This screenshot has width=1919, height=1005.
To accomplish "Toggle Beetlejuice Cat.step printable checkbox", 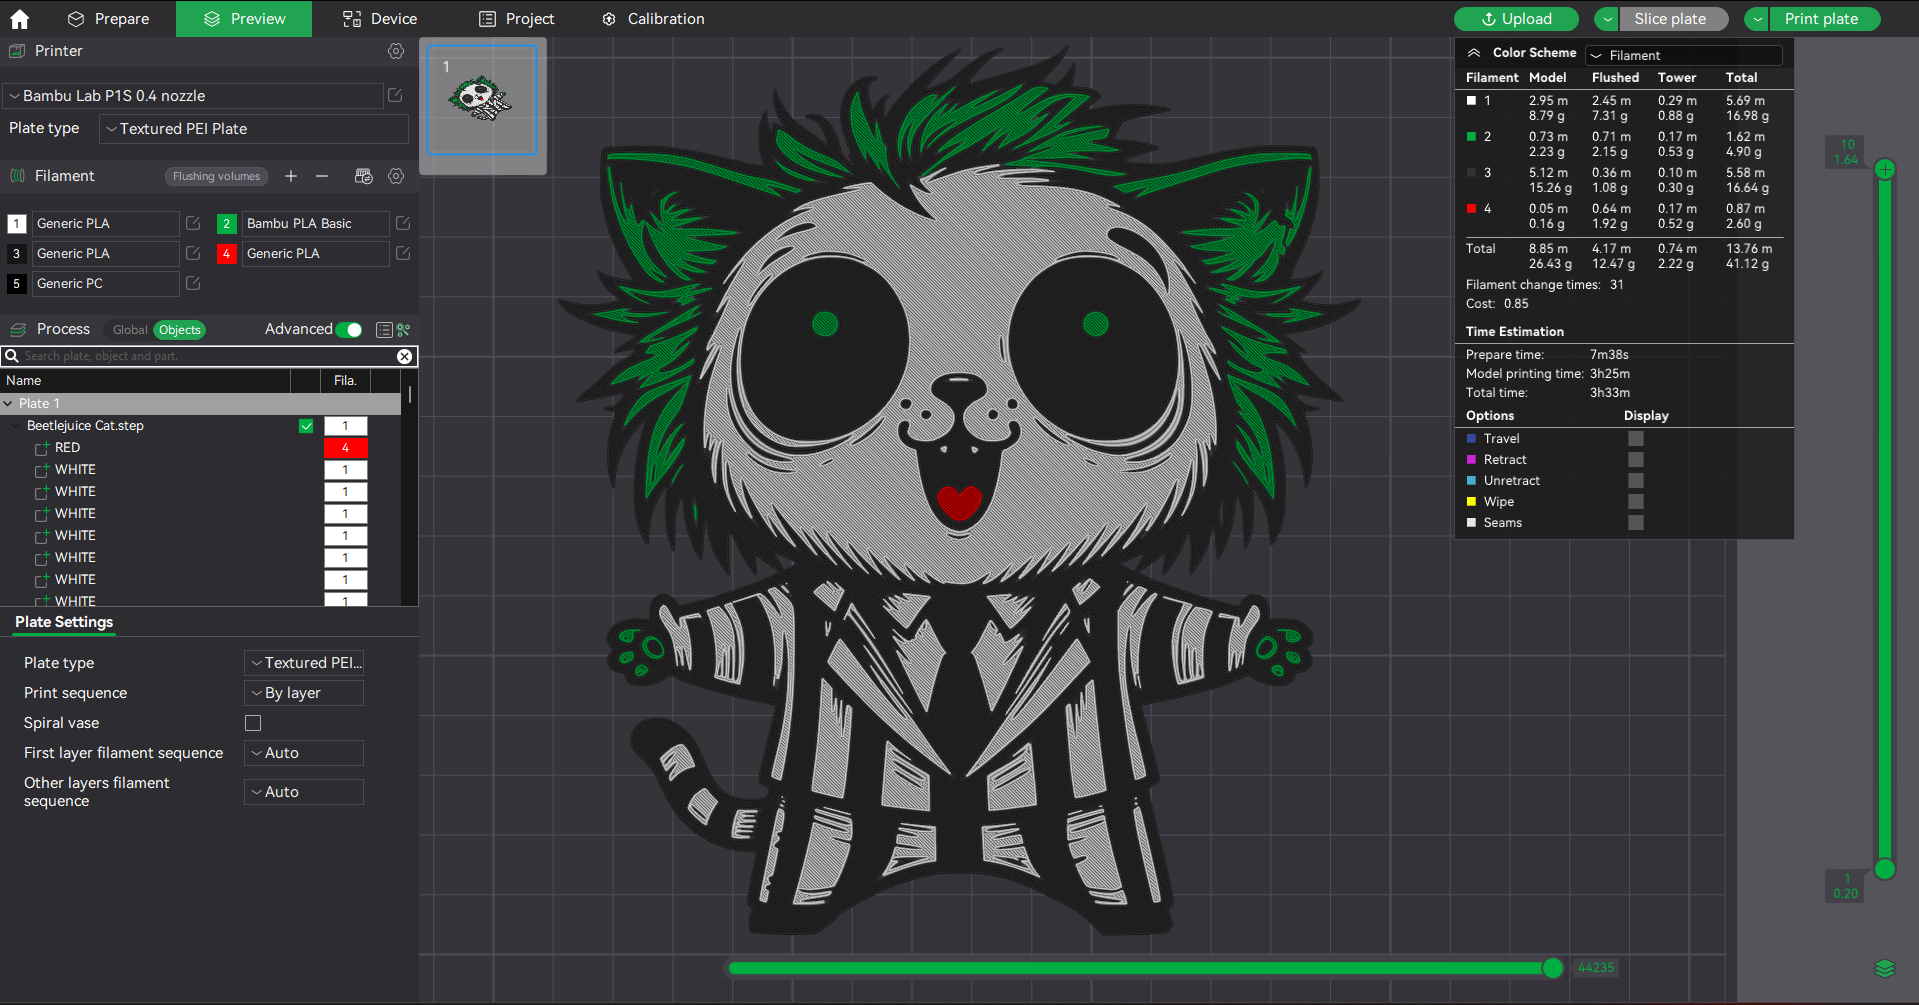I will coord(306,426).
